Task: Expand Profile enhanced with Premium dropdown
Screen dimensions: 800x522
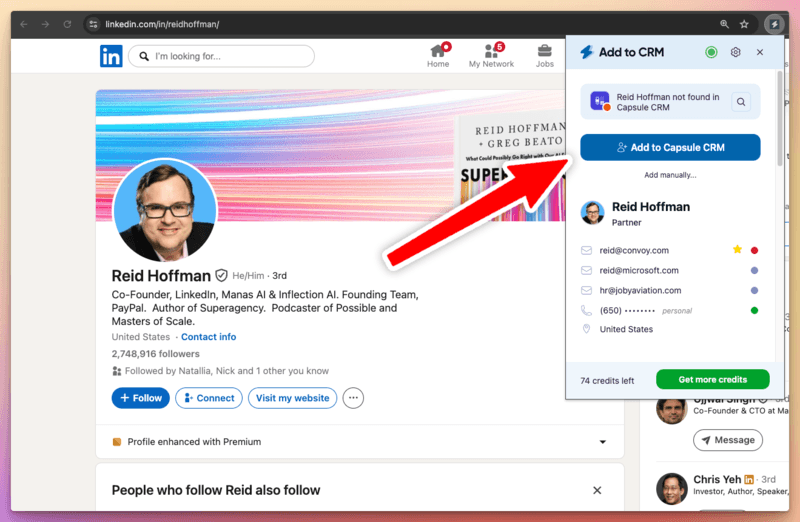Action: [x=603, y=442]
